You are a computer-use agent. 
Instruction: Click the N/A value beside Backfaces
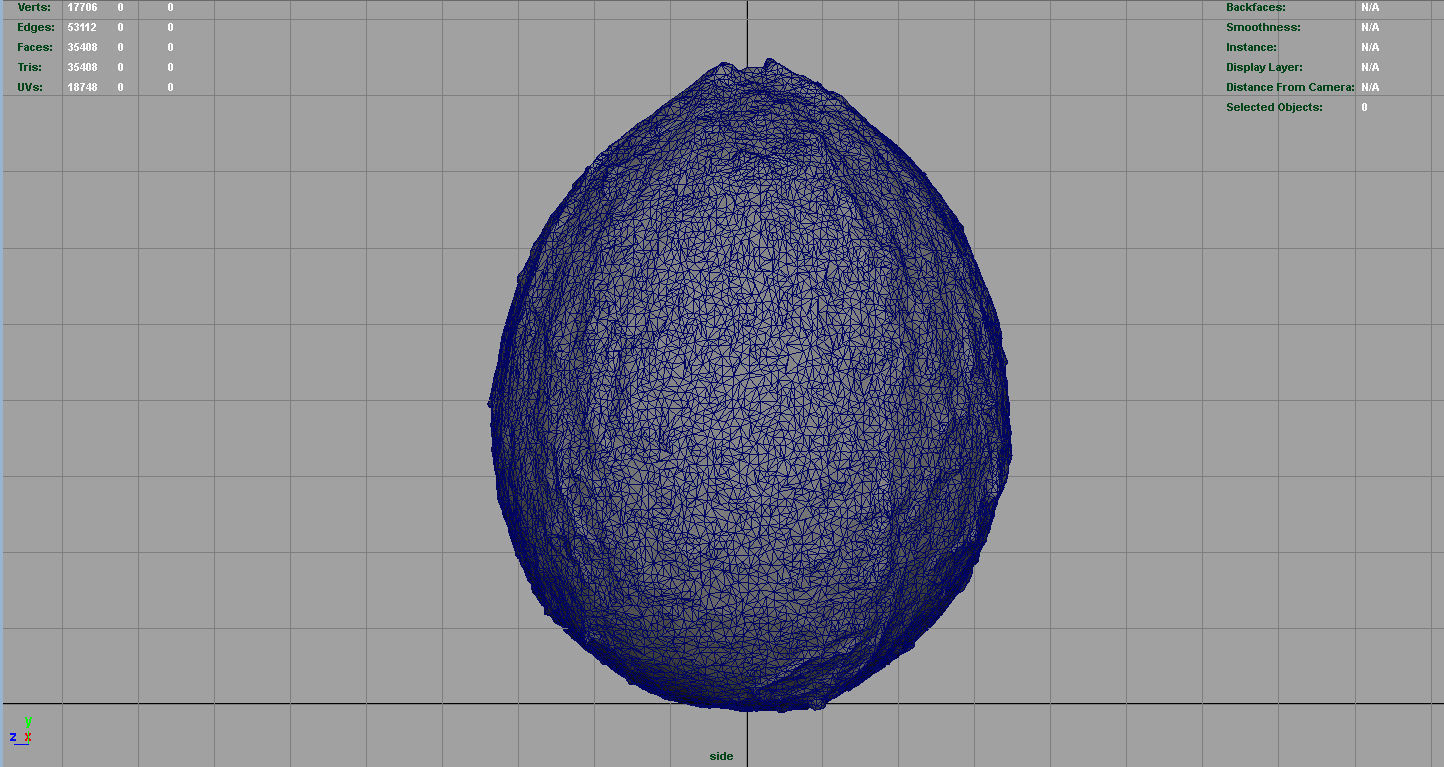click(x=1370, y=7)
